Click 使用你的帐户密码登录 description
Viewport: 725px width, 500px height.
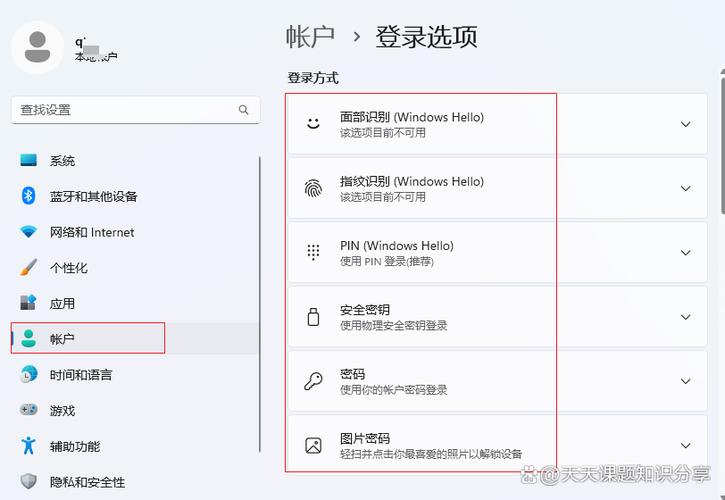[393, 390]
